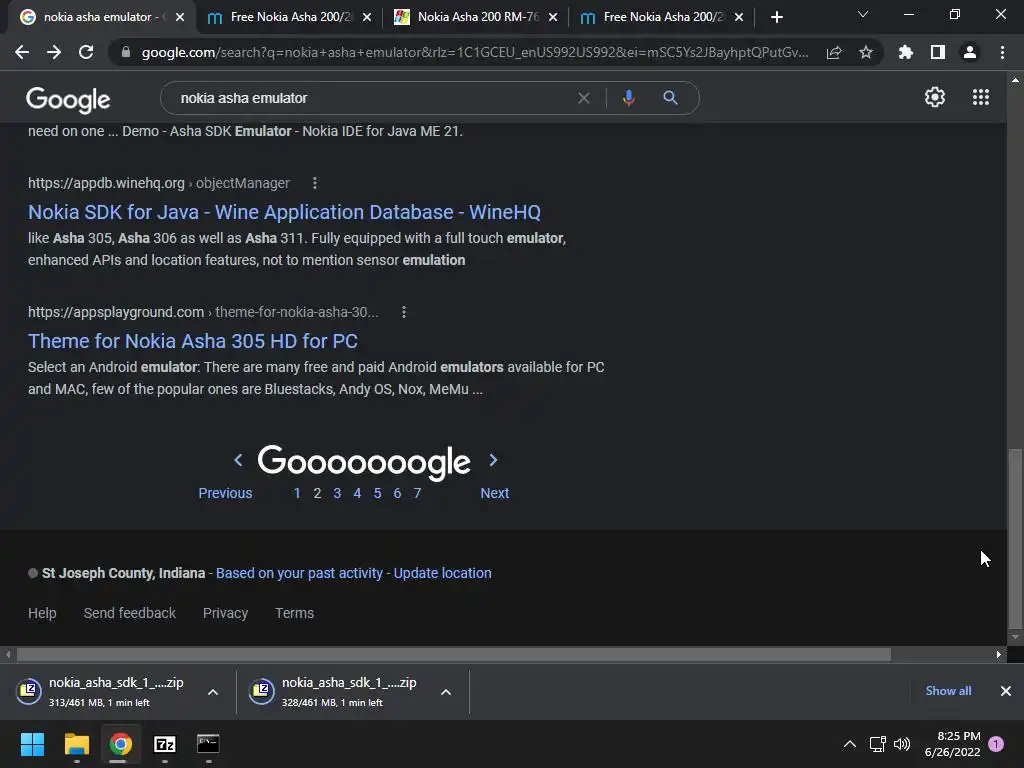Screen dimensions: 1024x768
Task: Share this page from address bar
Action: [x=834, y=52]
